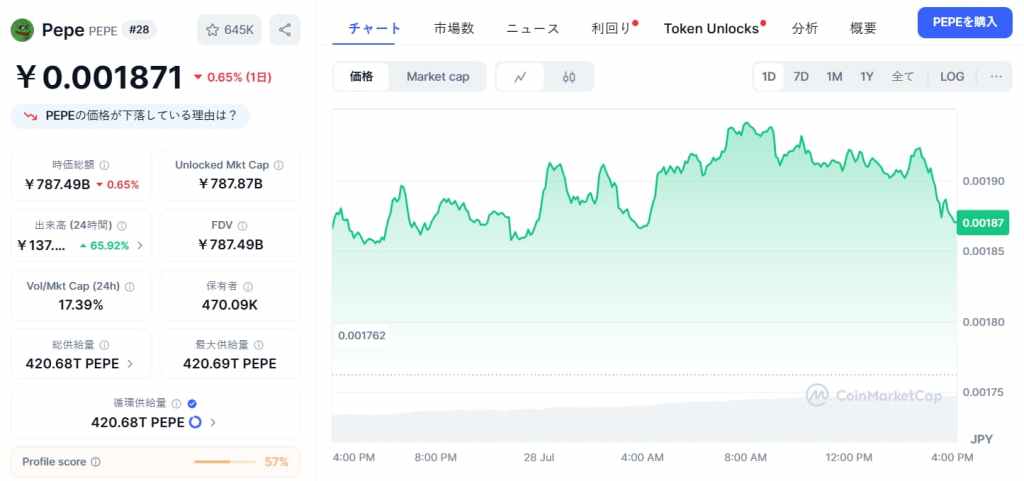
Task: Open the 利回り tab
Action: click(x=612, y=29)
